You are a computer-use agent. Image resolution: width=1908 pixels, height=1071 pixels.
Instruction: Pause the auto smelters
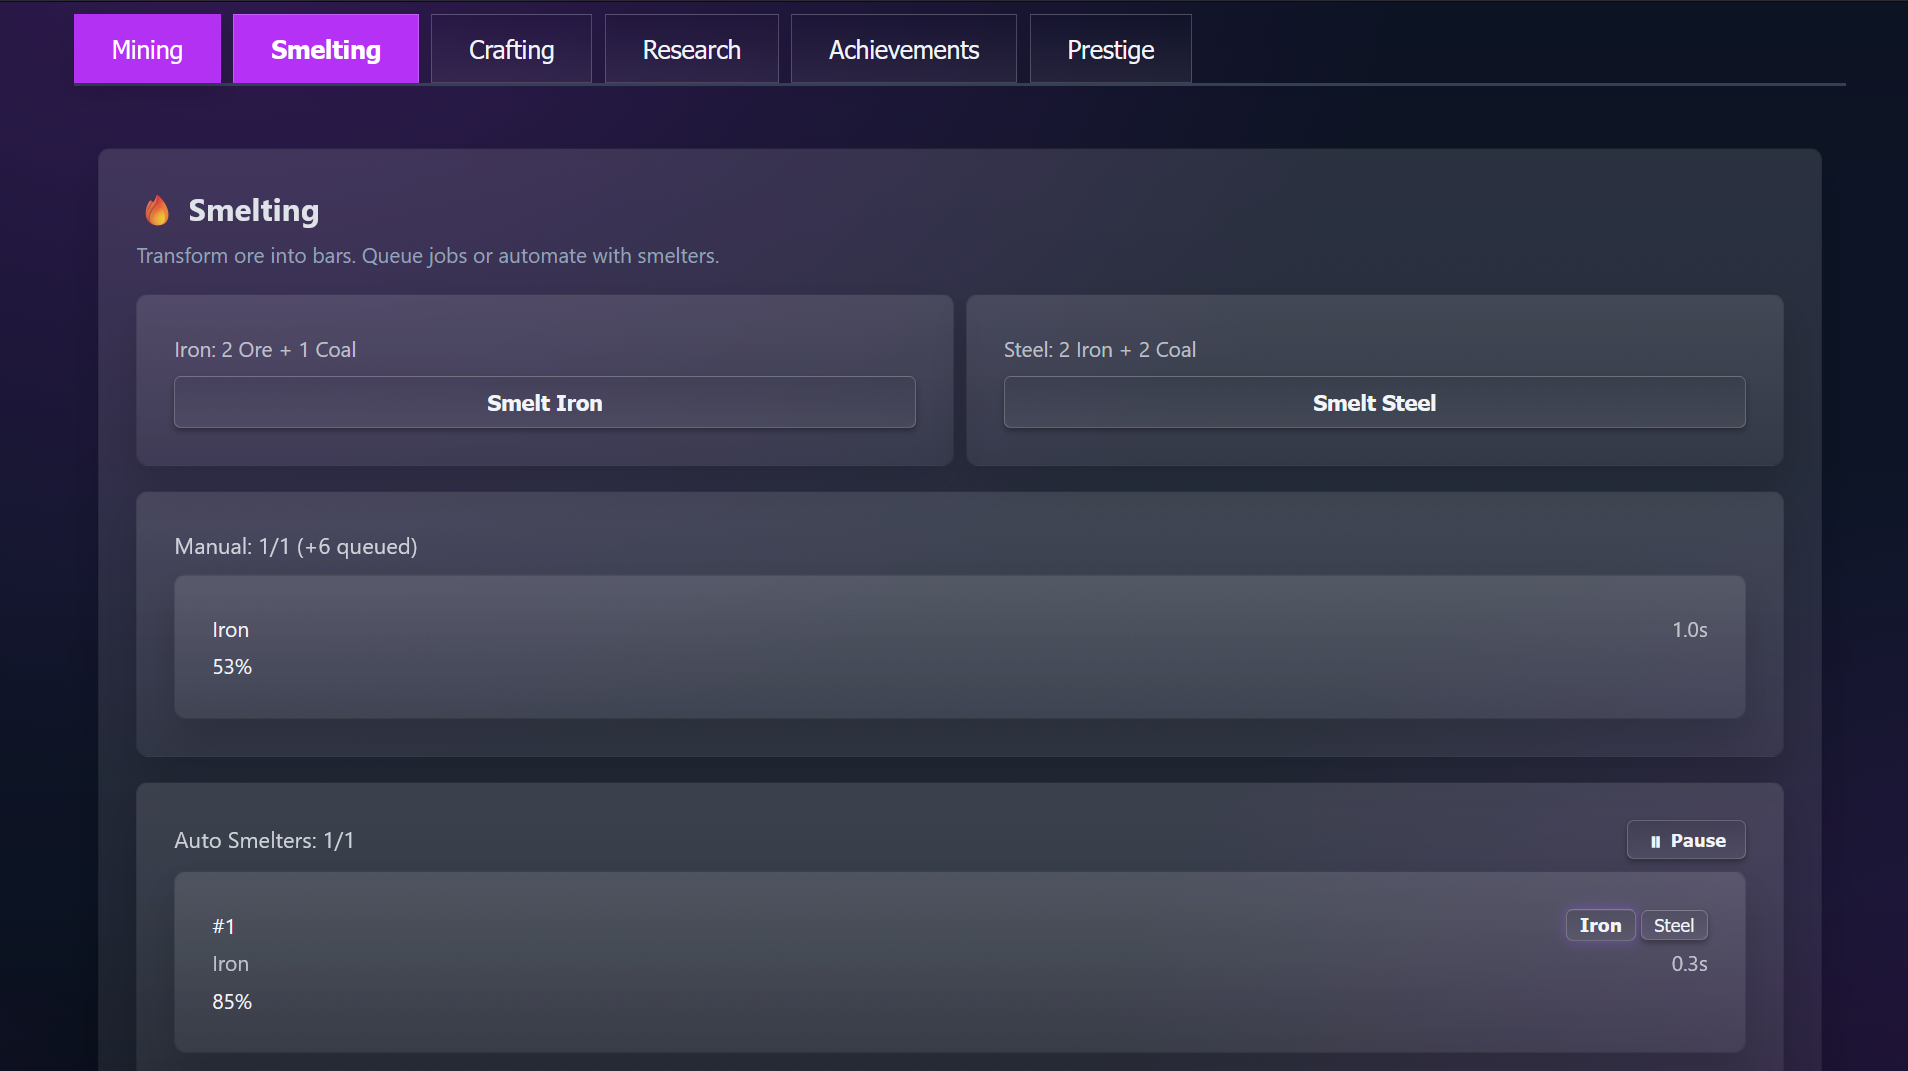click(x=1686, y=840)
